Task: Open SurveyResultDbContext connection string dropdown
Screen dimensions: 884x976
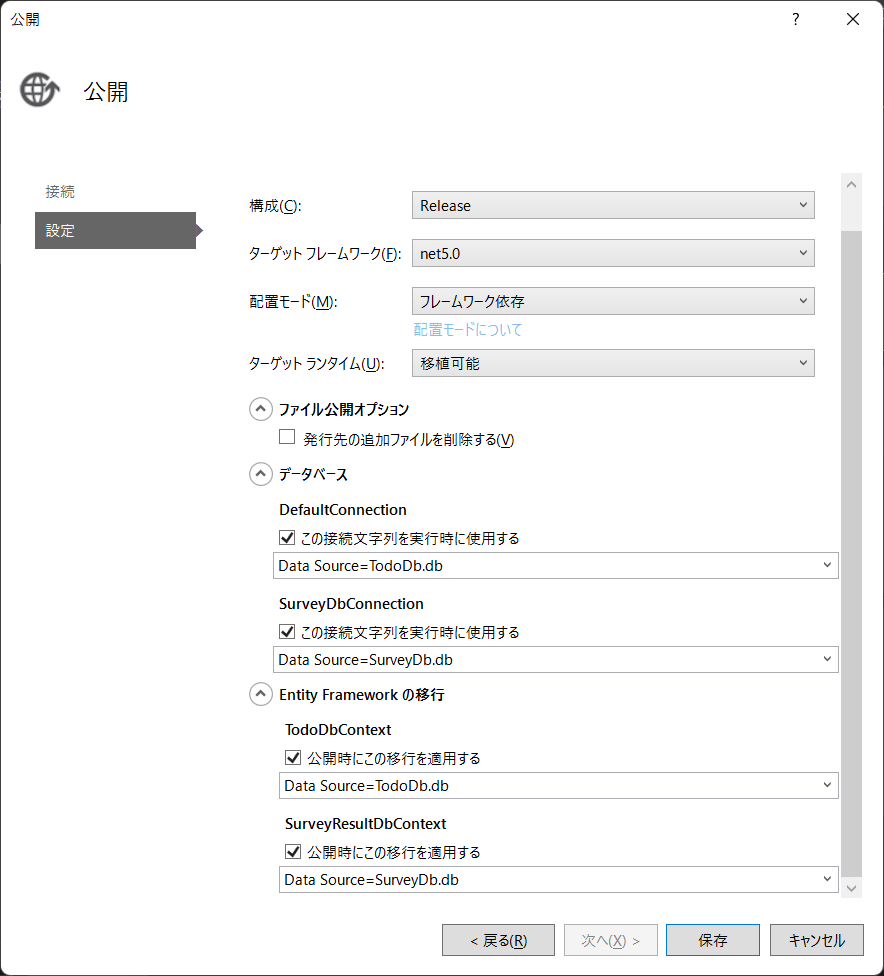Action: coord(559,880)
